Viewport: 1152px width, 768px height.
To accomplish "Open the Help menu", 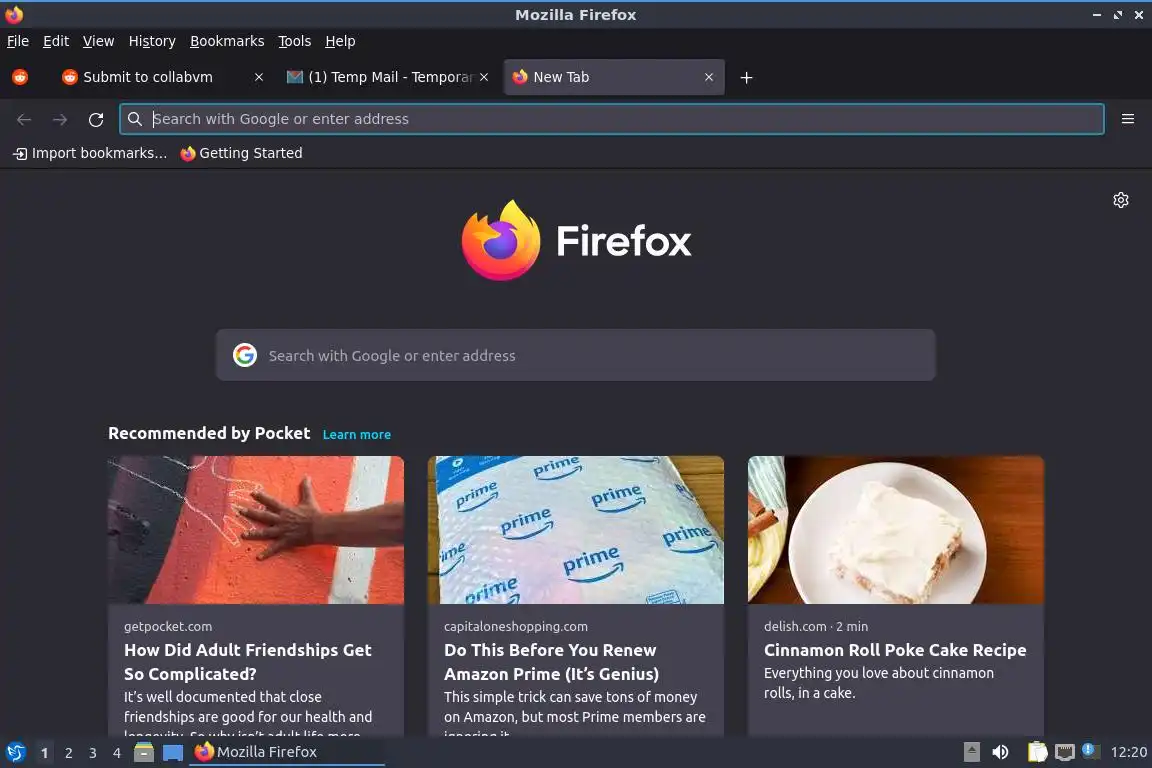I will [x=340, y=41].
